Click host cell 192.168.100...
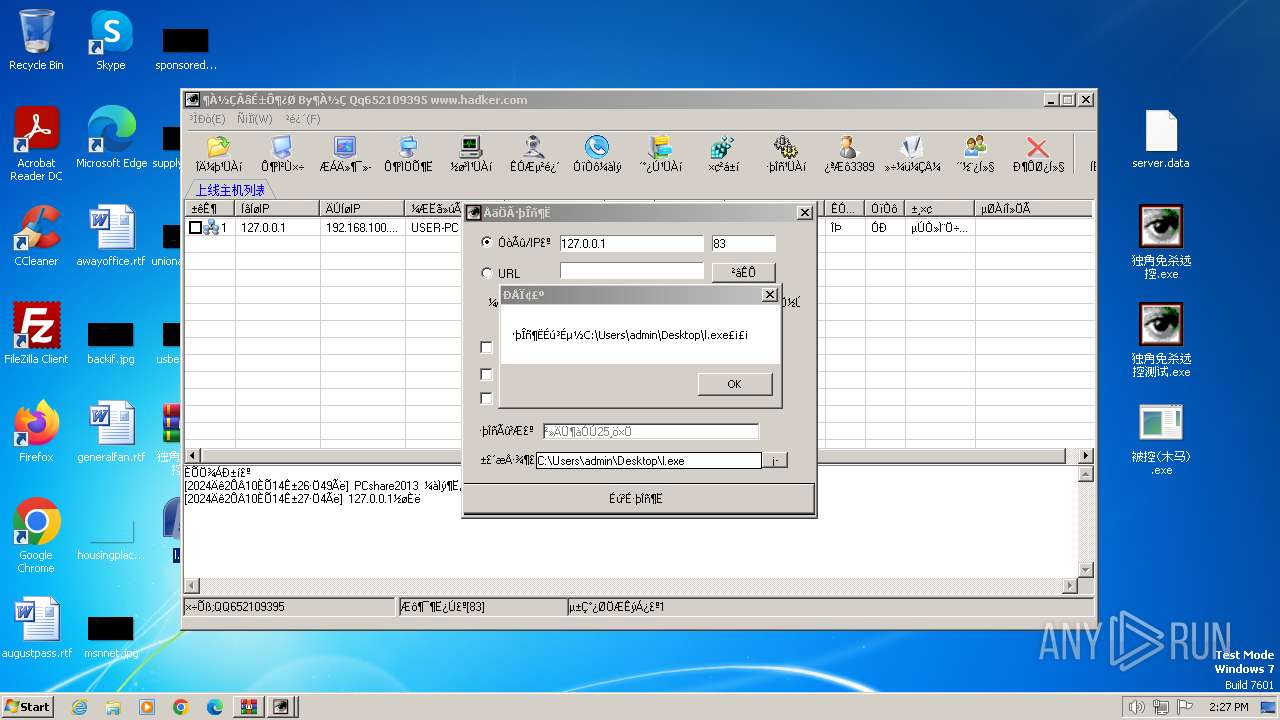The height and width of the screenshot is (720, 1280). click(x=362, y=228)
